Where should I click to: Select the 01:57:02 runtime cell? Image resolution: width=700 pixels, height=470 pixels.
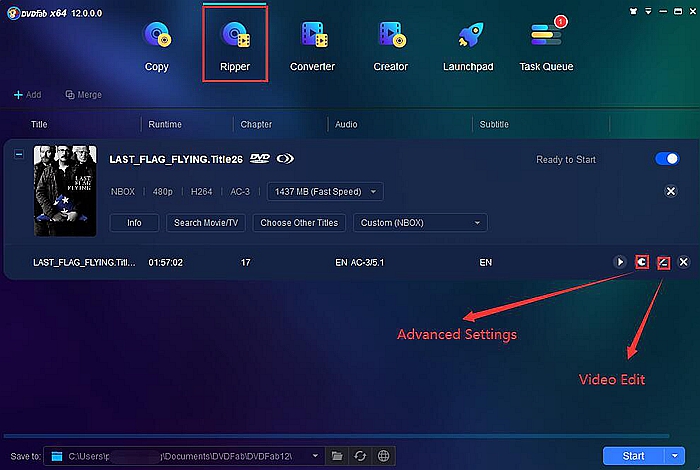tap(166, 262)
